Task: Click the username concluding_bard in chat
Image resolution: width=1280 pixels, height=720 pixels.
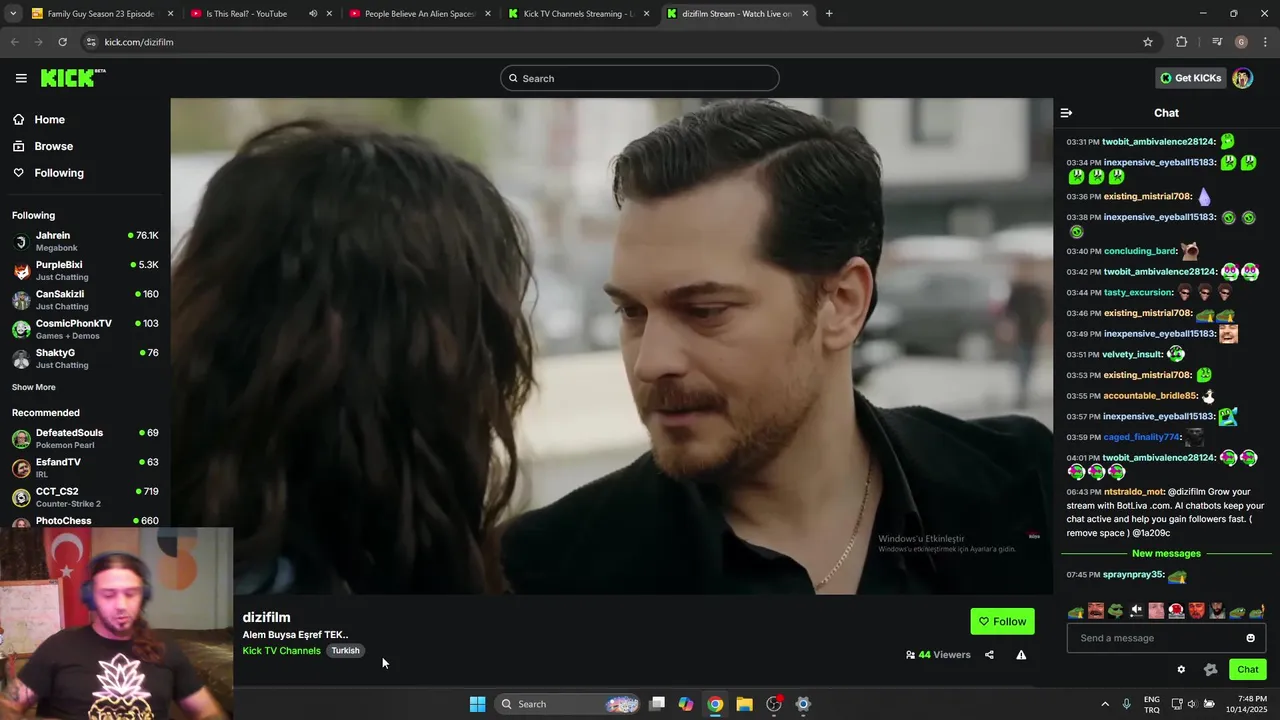Action: coord(1140,251)
